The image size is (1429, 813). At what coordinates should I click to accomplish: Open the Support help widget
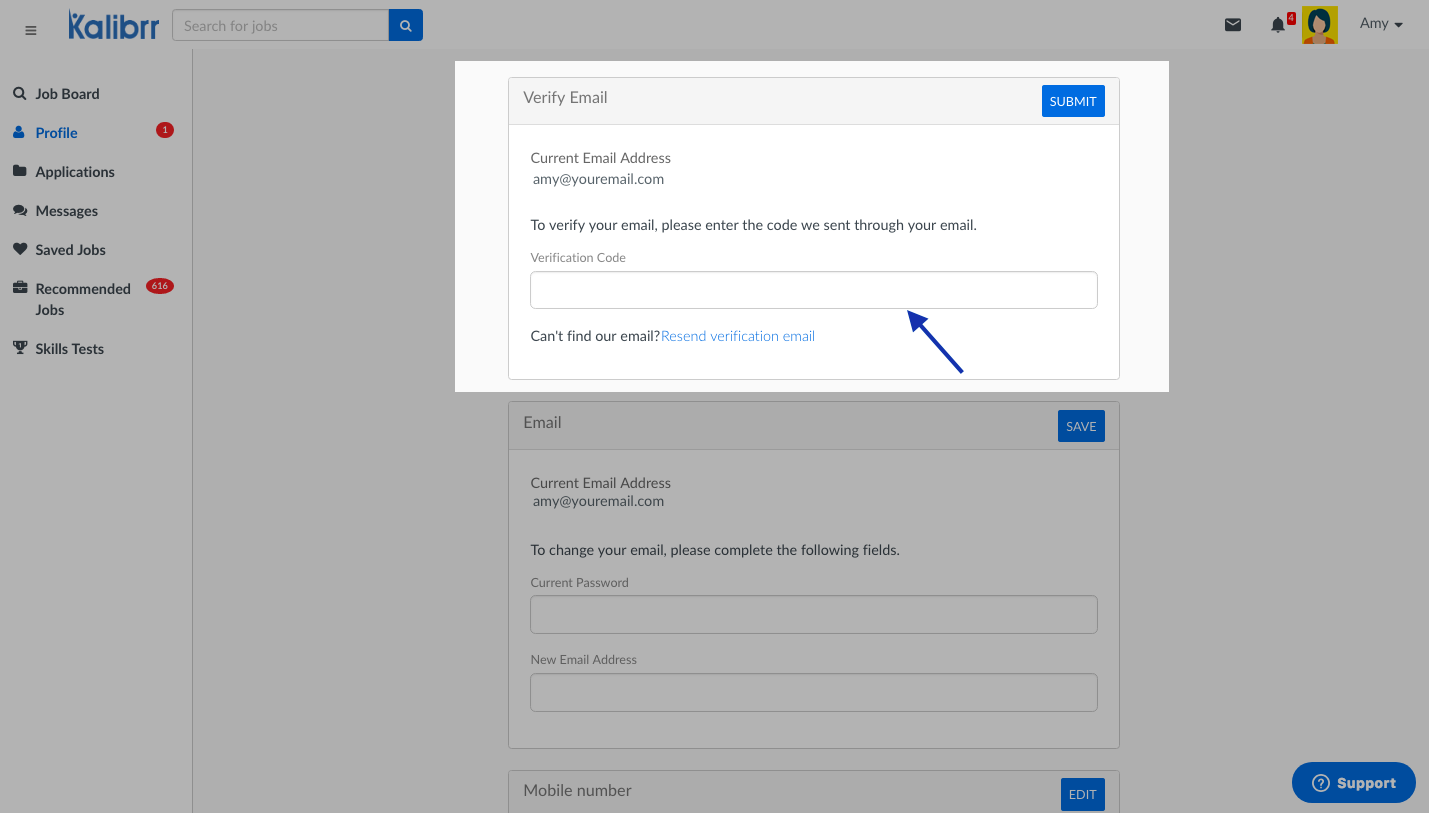[x=1353, y=783]
